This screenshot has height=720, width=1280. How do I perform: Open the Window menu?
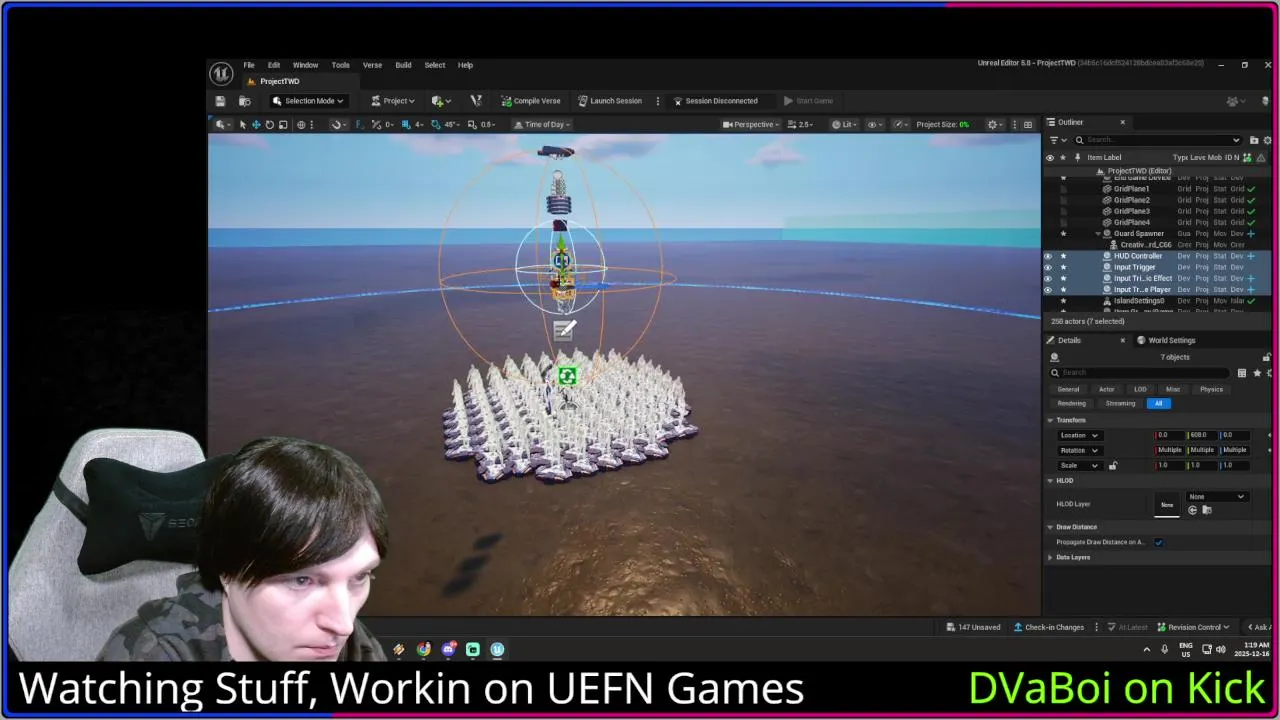coord(305,65)
